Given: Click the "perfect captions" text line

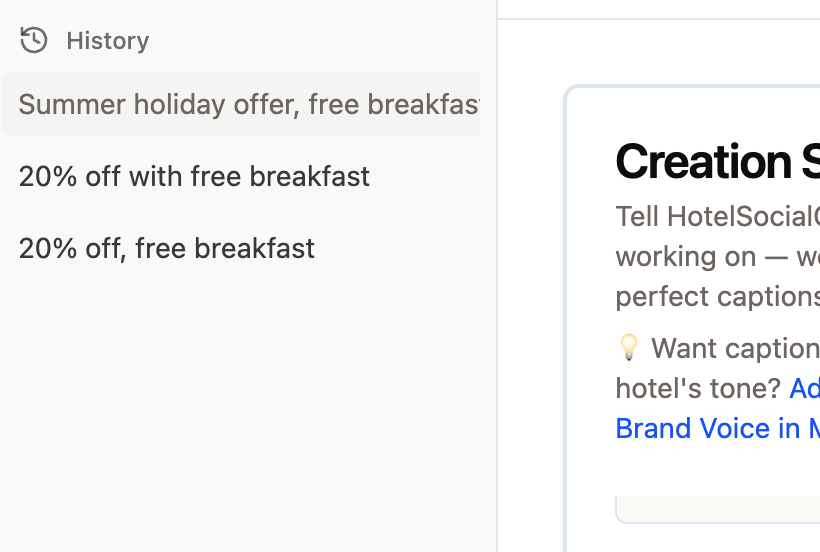Looking at the screenshot, I should pyautogui.click(x=716, y=296).
